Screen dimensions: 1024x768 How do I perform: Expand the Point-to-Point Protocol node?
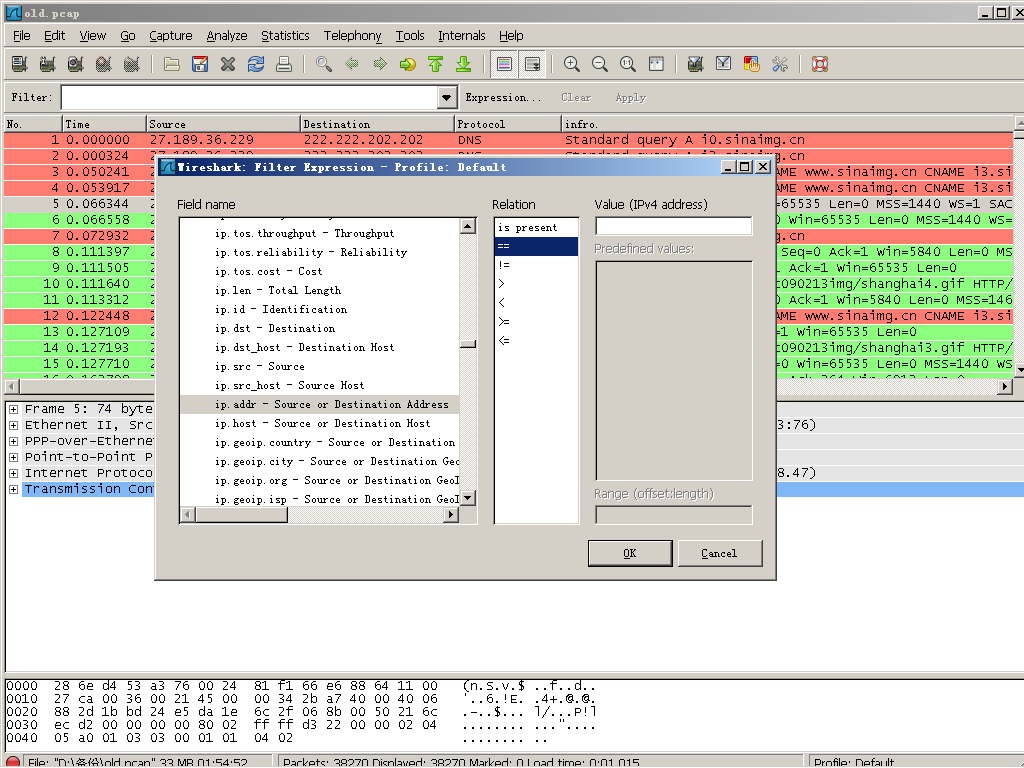(13, 457)
